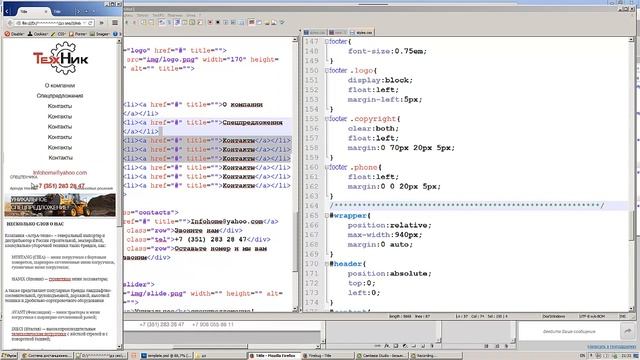
Task: Collapse the #wrapper block at line 165
Action: tap(327, 216)
